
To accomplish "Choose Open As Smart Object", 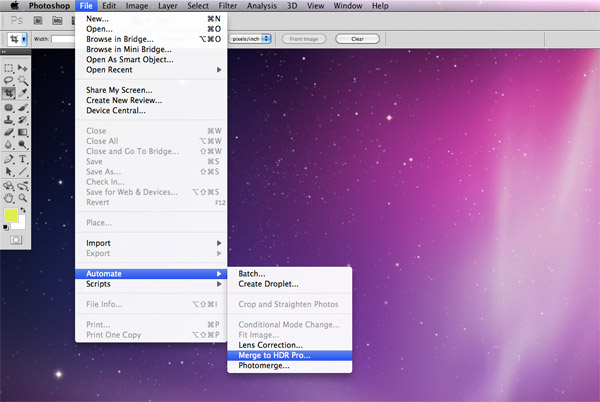I will coord(151,60).
